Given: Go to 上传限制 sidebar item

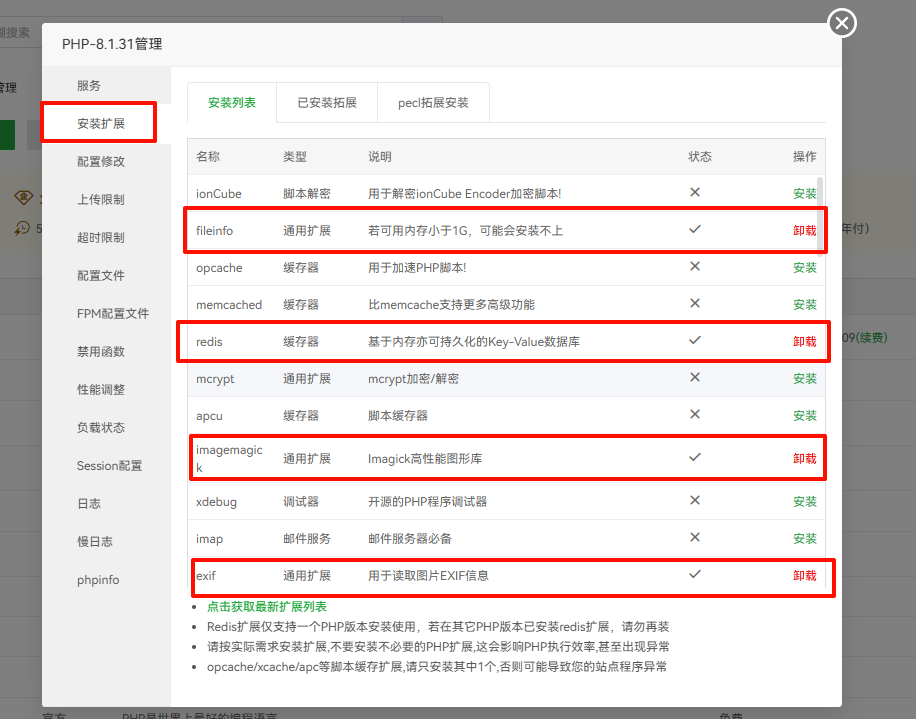Looking at the screenshot, I should [x=100, y=200].
